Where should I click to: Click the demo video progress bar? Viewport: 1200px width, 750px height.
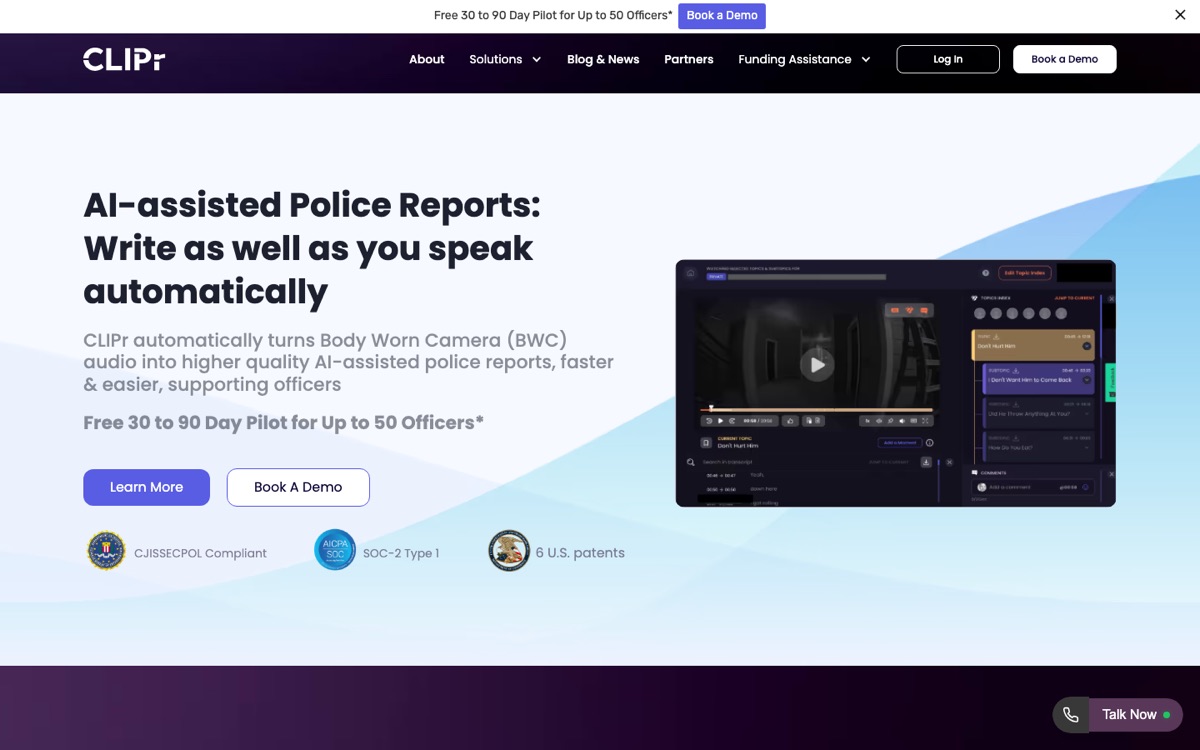[817, 410]
